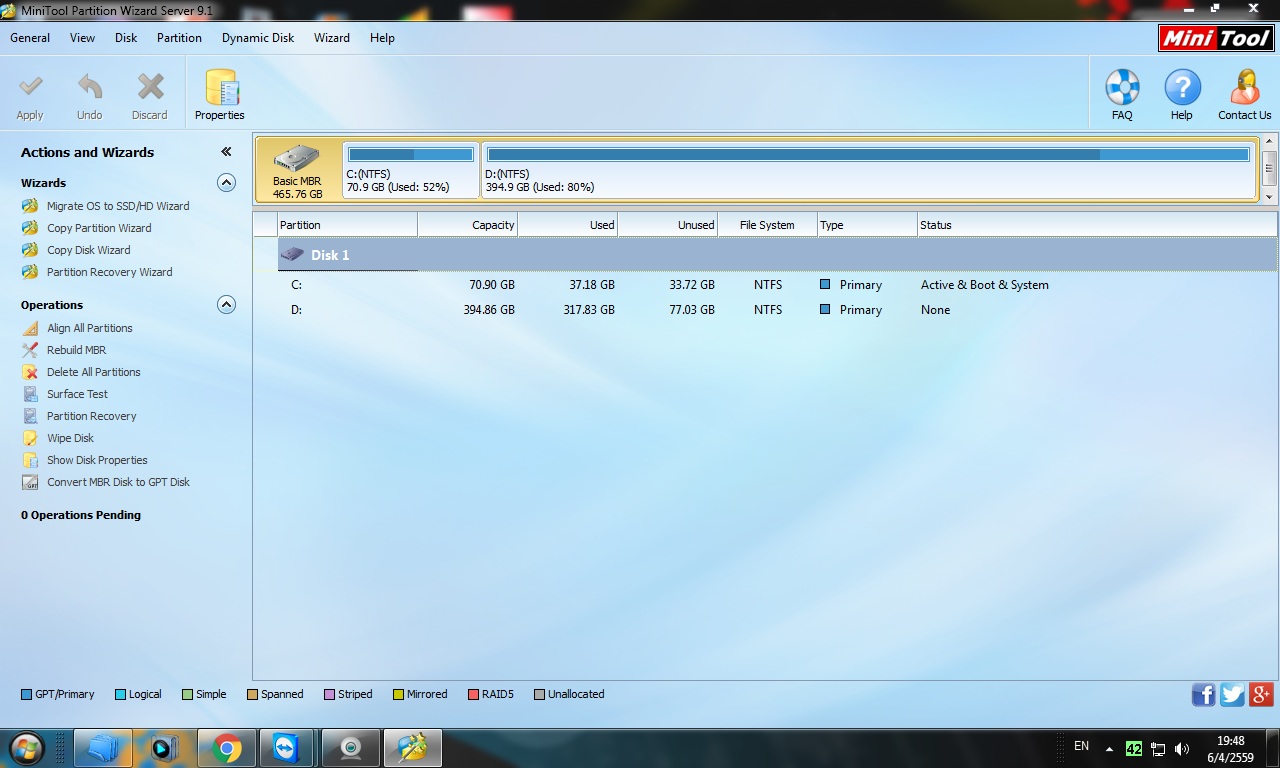The height and width of the screenshot is (768, 1280).
Task: Open the Partition menu
Action: tap(179, 38)
